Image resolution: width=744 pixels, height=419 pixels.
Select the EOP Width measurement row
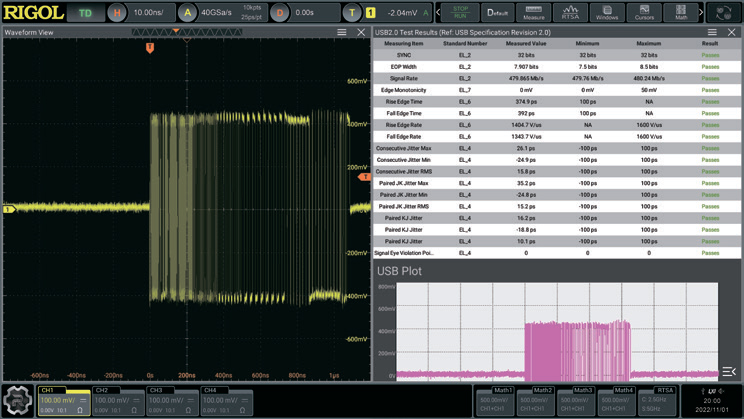[557, 67]
